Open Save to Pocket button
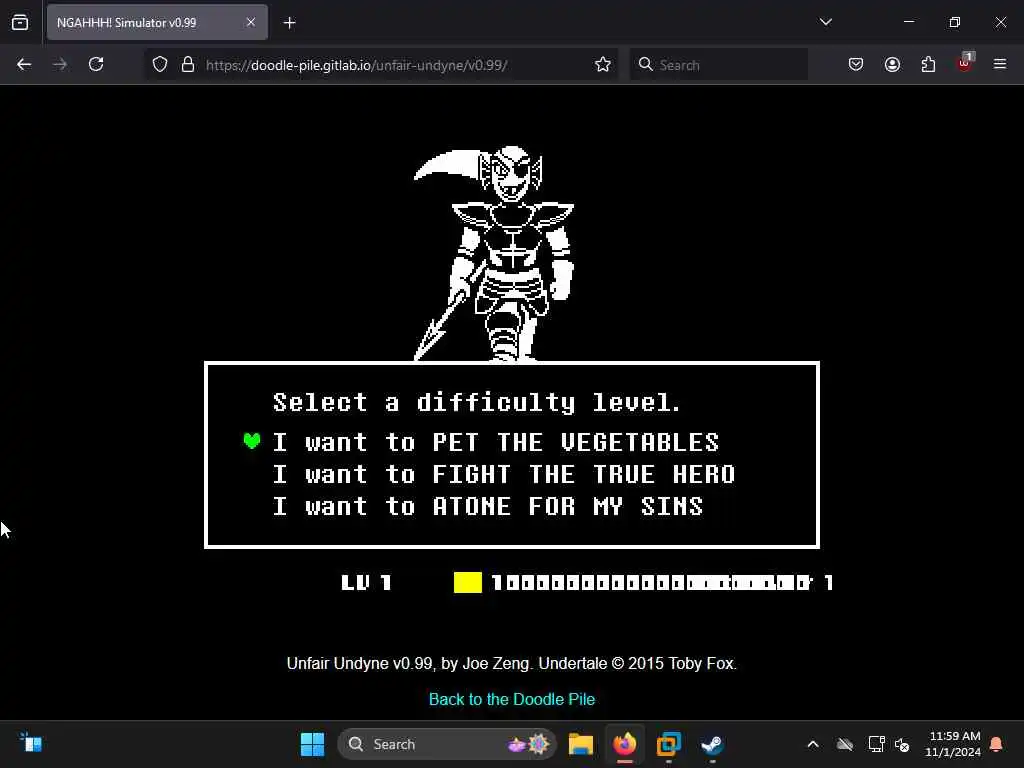This screenshot has height=768, width=1024. click(x=856, y=64)
